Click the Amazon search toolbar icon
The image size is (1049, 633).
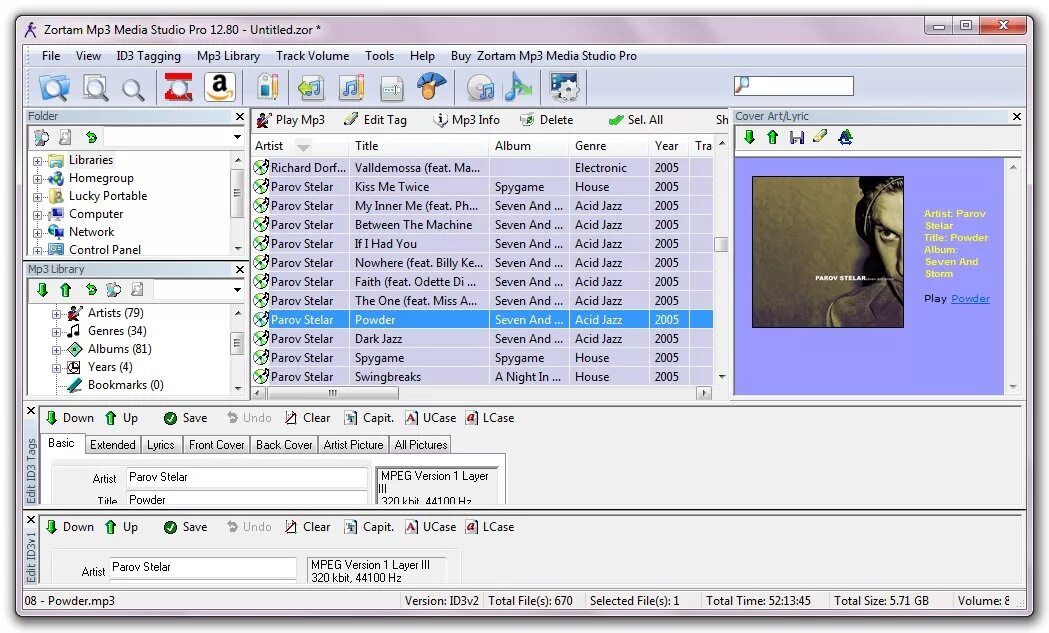219,87
